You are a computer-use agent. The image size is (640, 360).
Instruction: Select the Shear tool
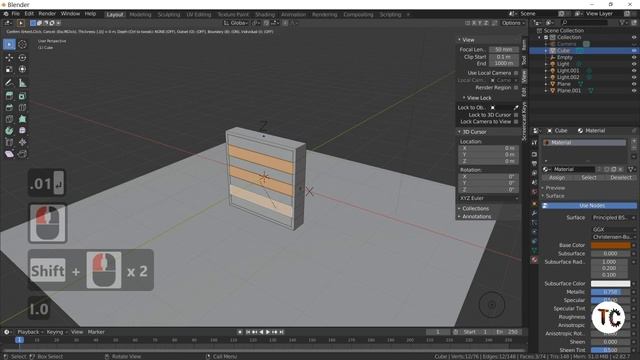pyautogui.click(x=9, y=154)
